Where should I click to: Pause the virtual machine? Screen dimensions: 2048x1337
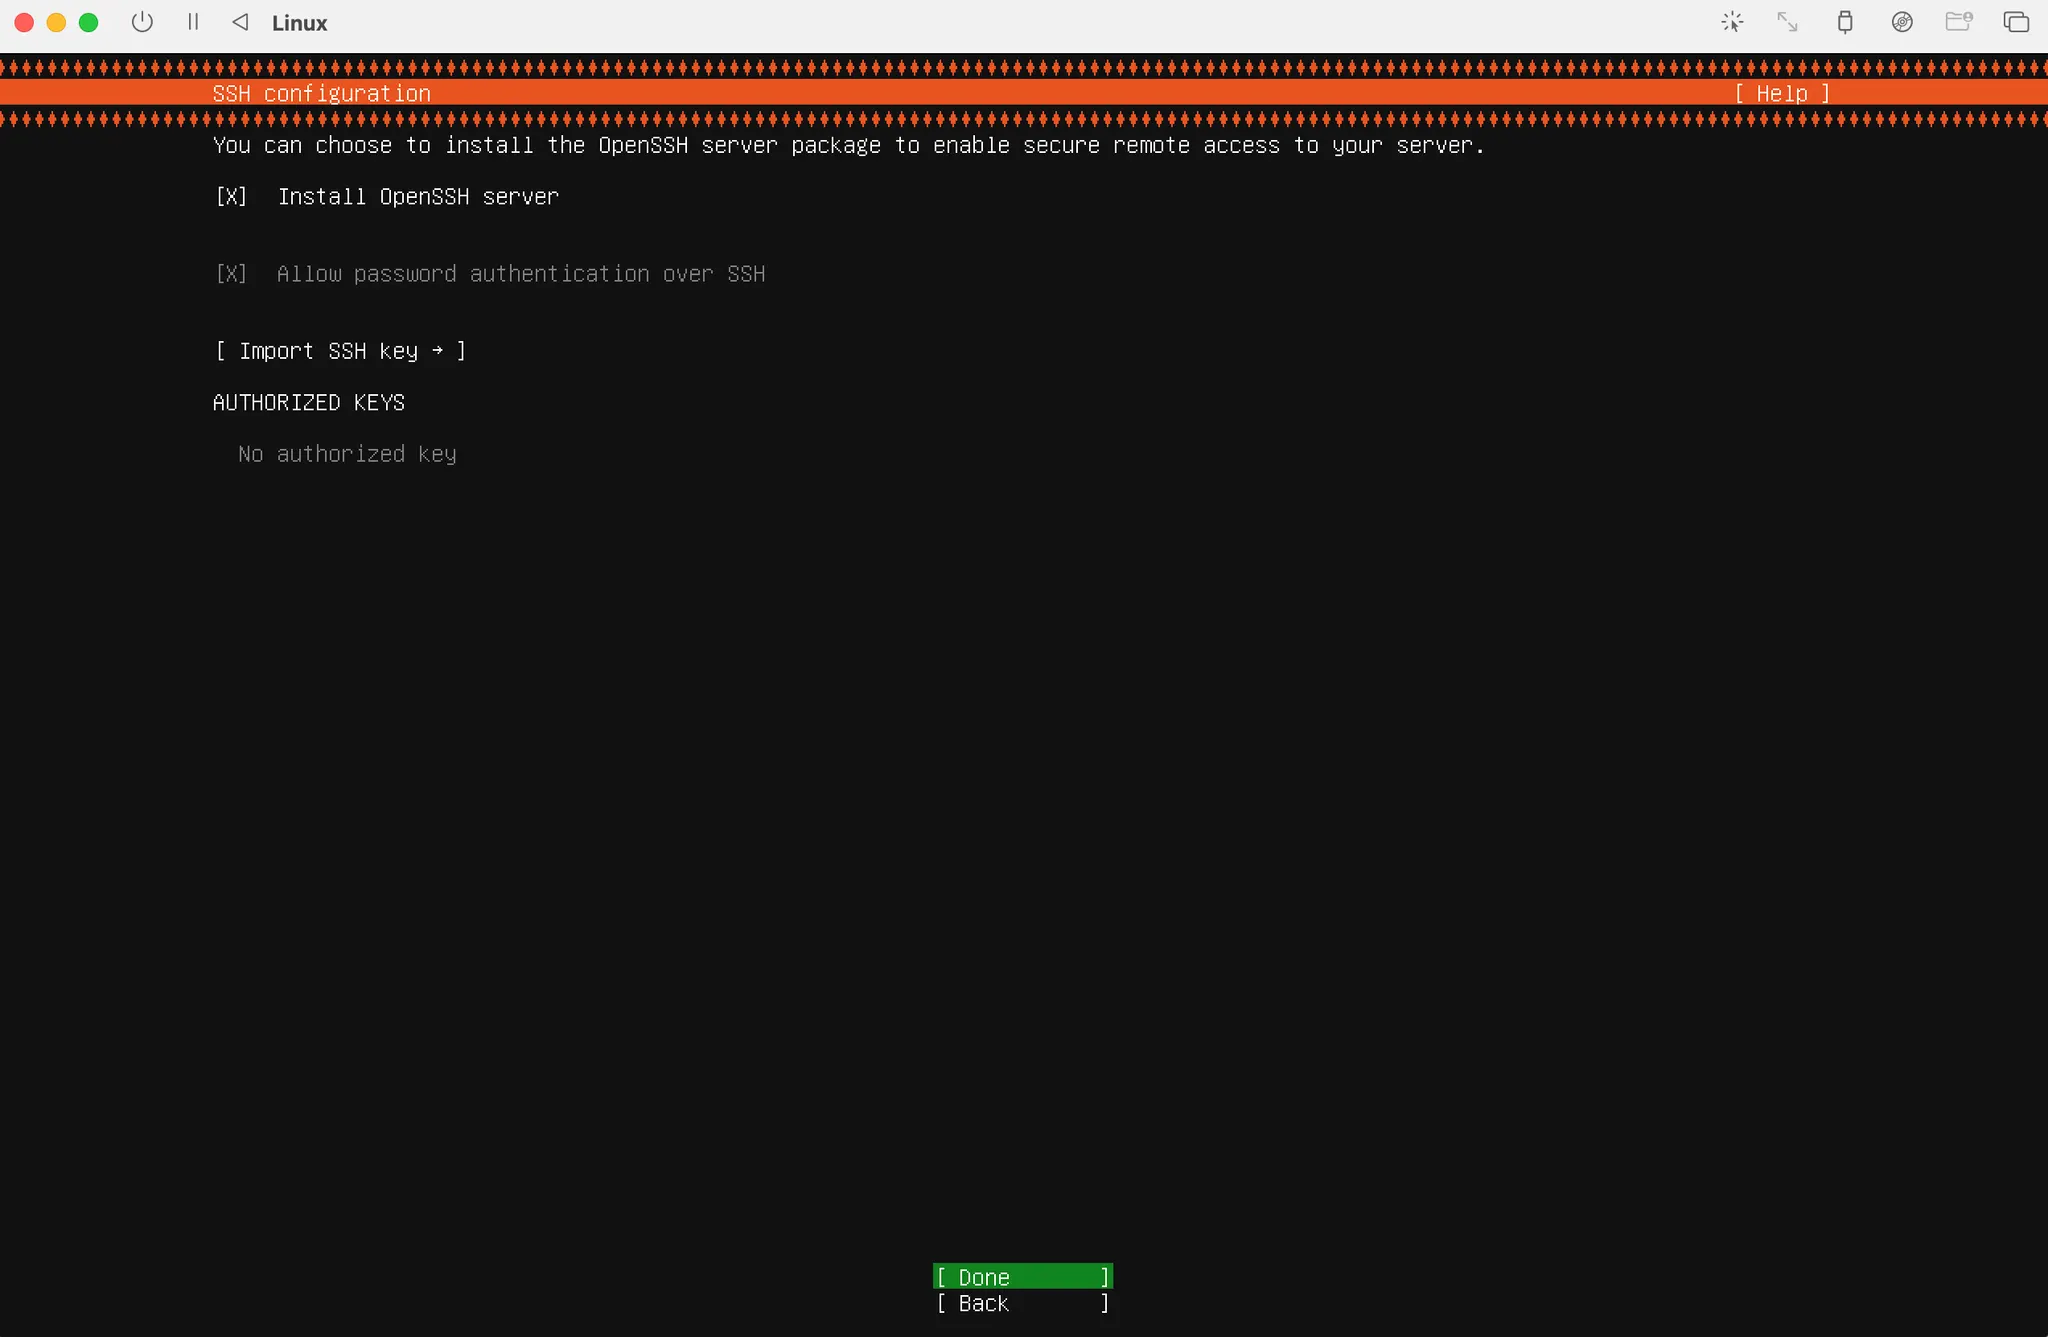tap(193, 22)
